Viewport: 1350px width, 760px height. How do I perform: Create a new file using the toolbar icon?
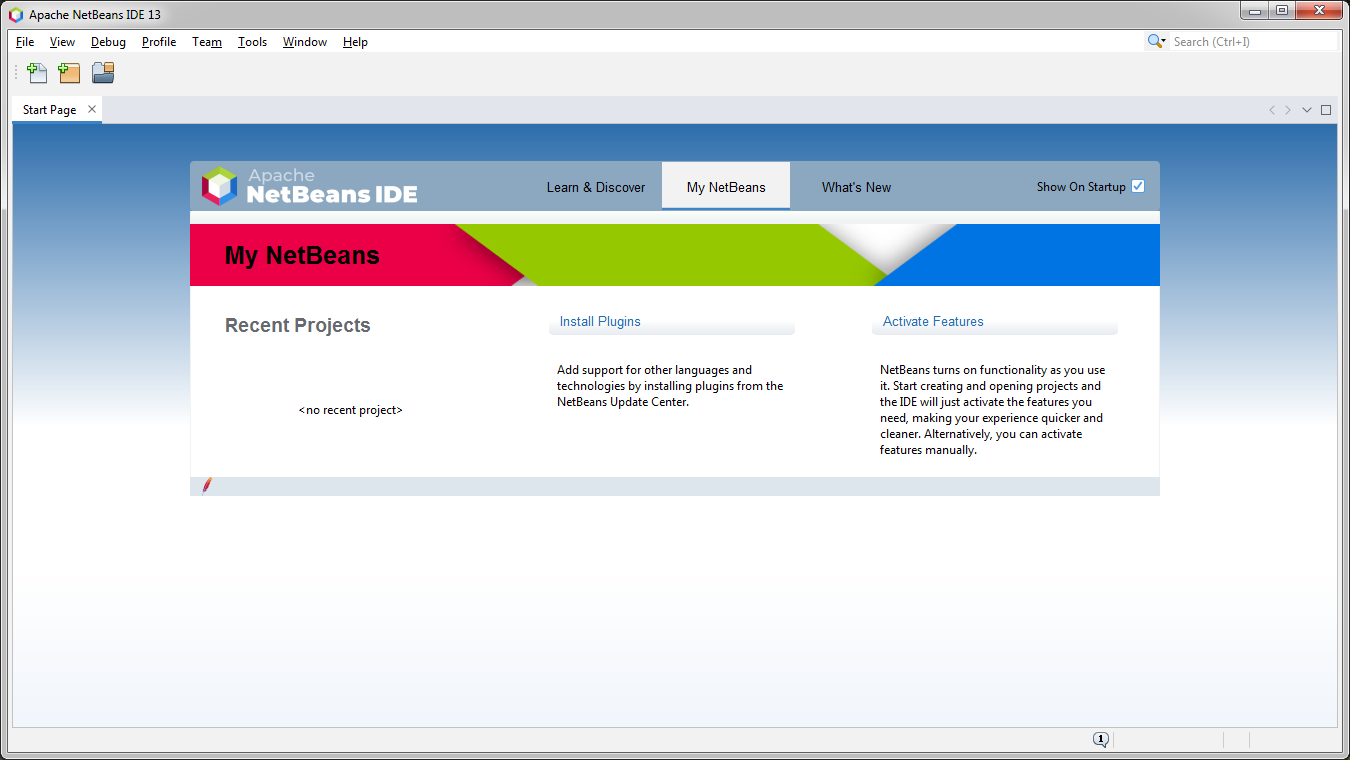tap(37, 72)
